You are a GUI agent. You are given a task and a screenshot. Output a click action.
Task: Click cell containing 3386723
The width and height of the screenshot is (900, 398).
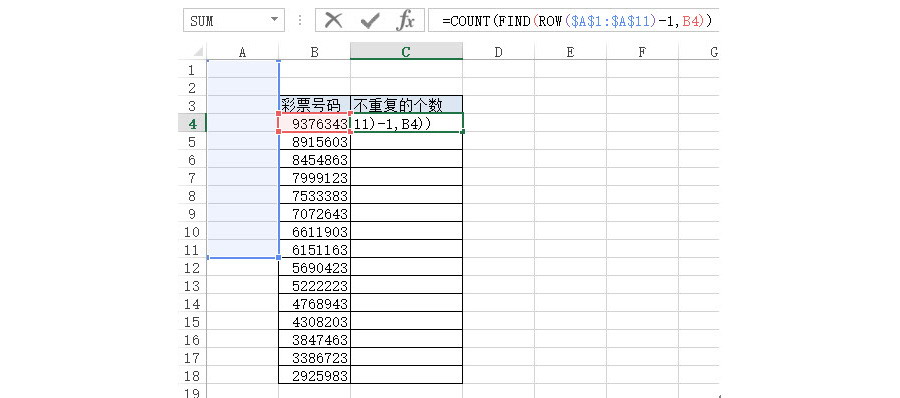[x=315, y=357]
